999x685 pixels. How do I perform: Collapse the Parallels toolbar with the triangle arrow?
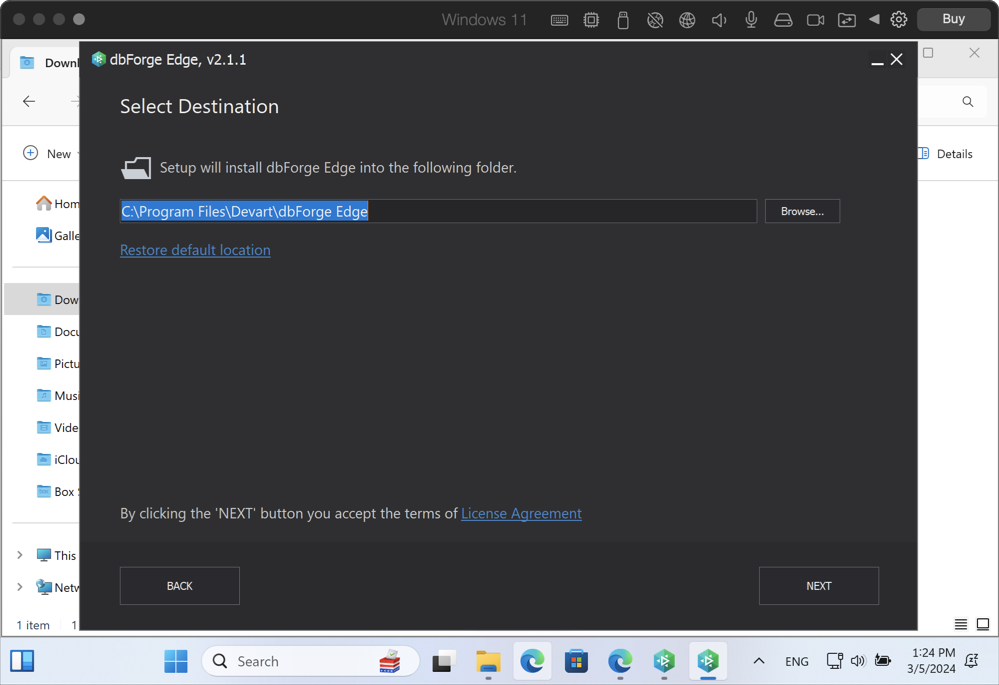coord(875,20)
